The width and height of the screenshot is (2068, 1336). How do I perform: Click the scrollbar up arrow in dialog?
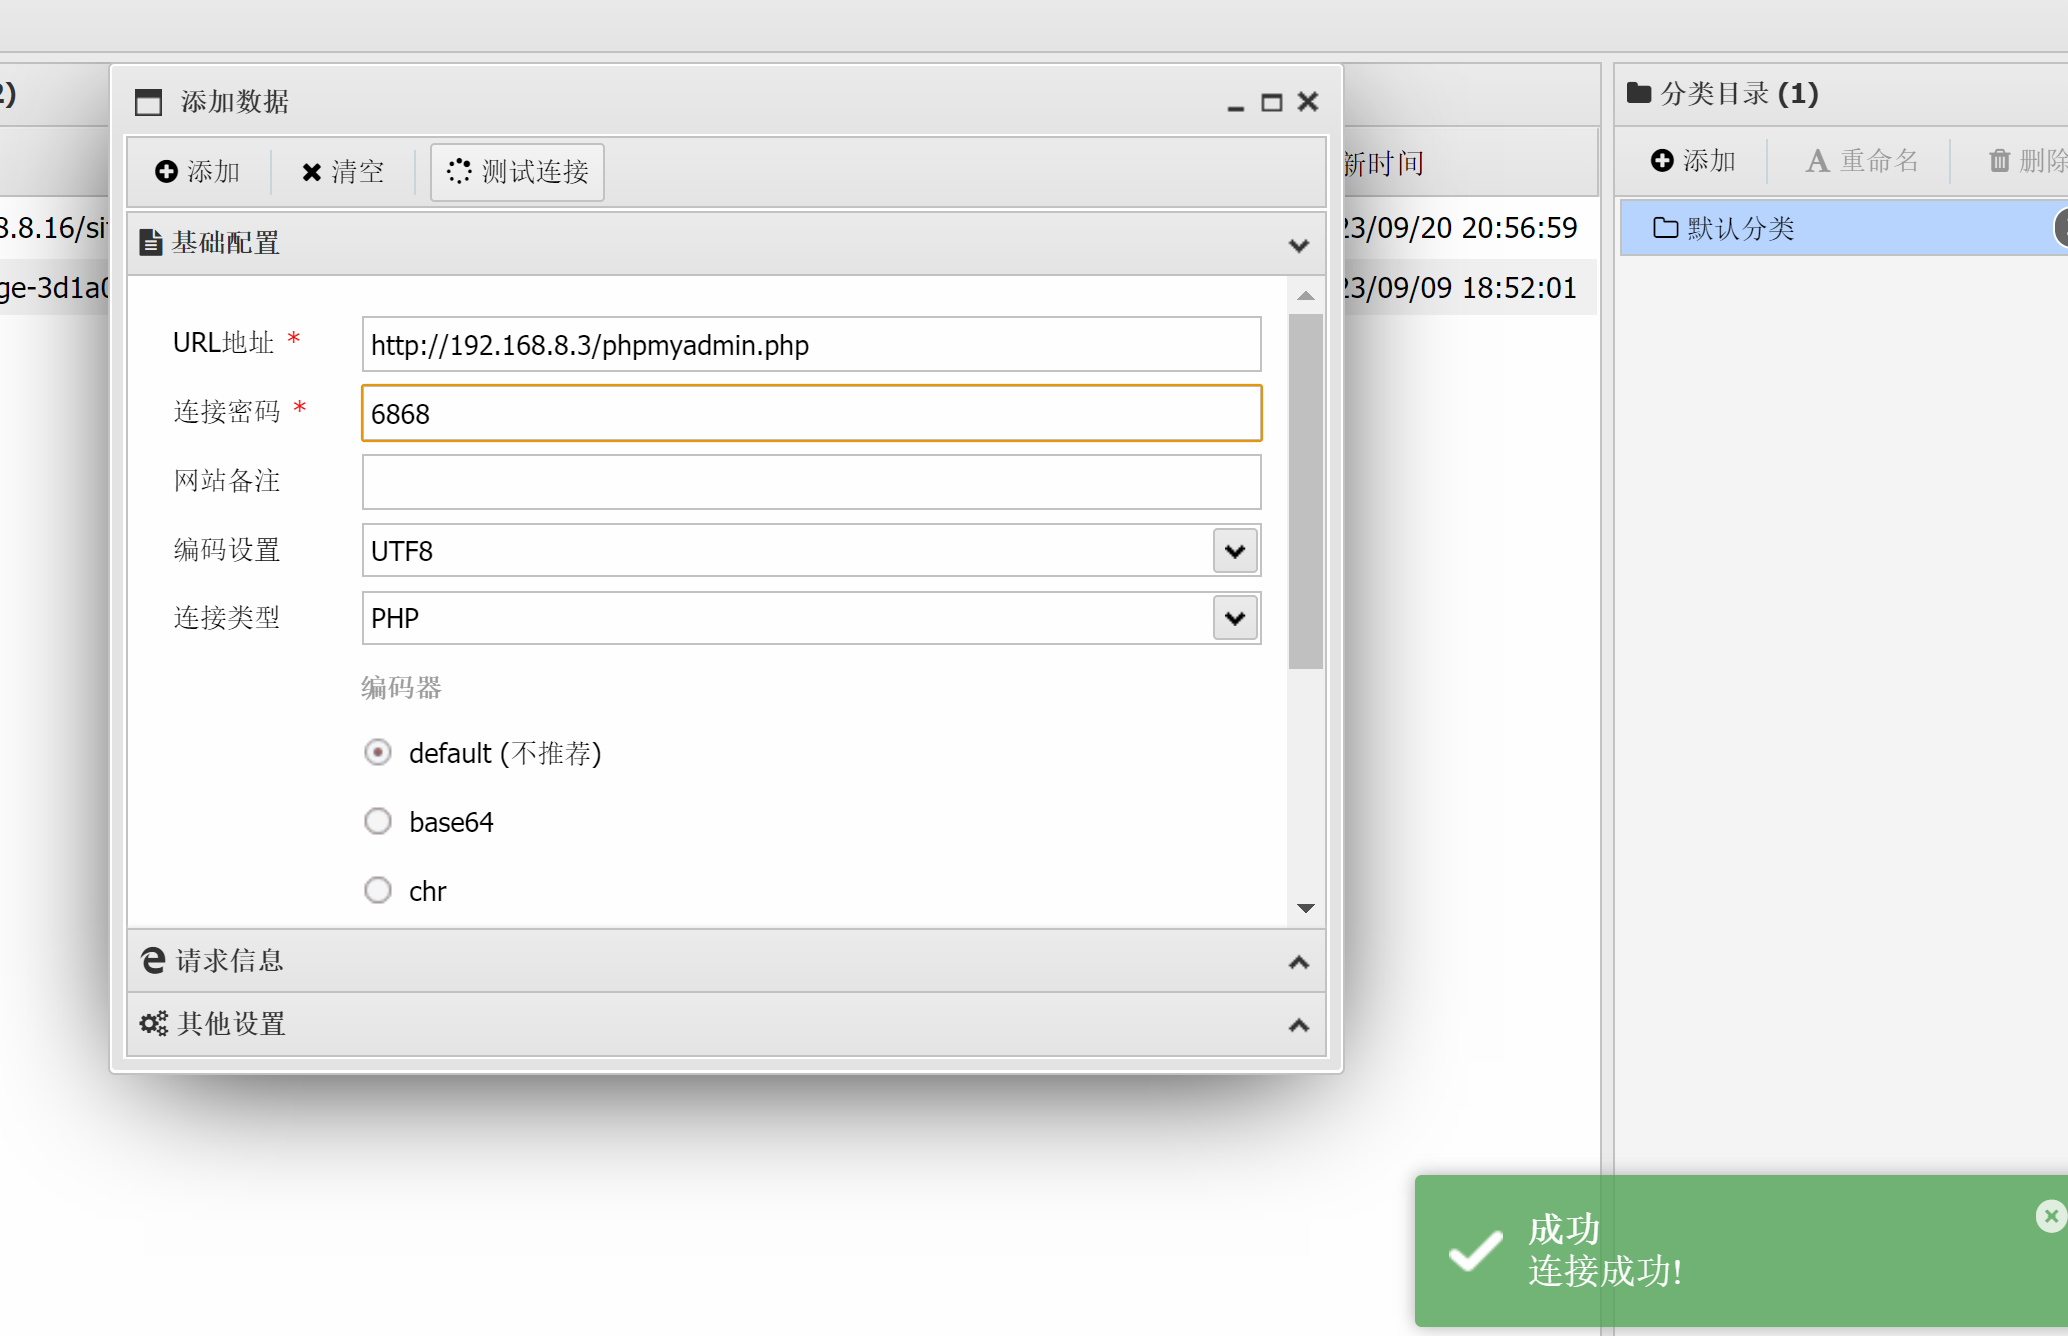pyautogui.click(x=1305, y=295)
